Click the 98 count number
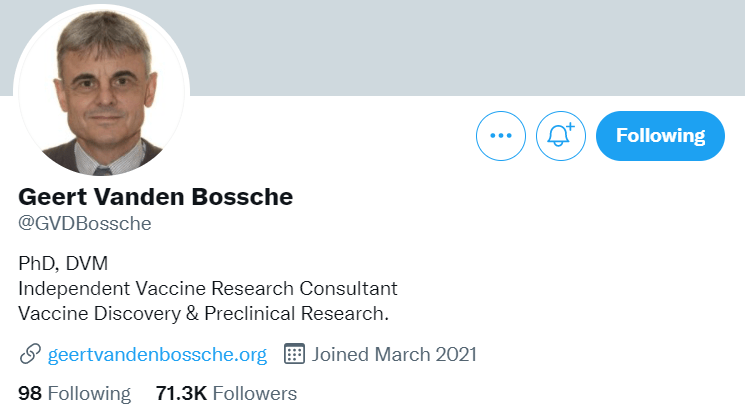Image resolution: width=746 pixels, height=416 pixels. click(x=30, y=393)
